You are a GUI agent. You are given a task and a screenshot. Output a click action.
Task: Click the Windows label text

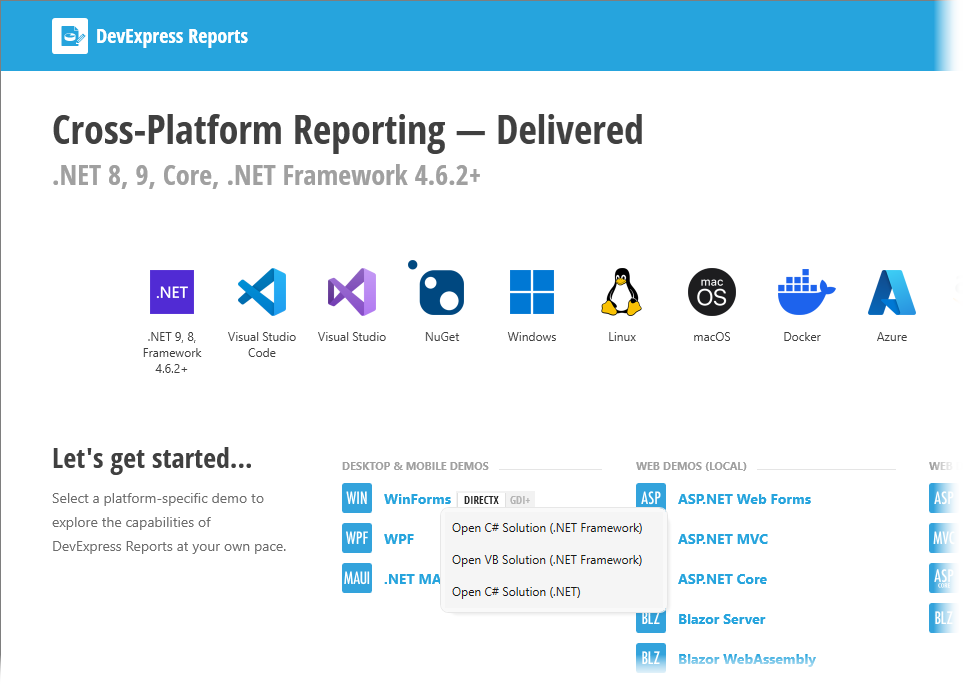coord(532,337)
